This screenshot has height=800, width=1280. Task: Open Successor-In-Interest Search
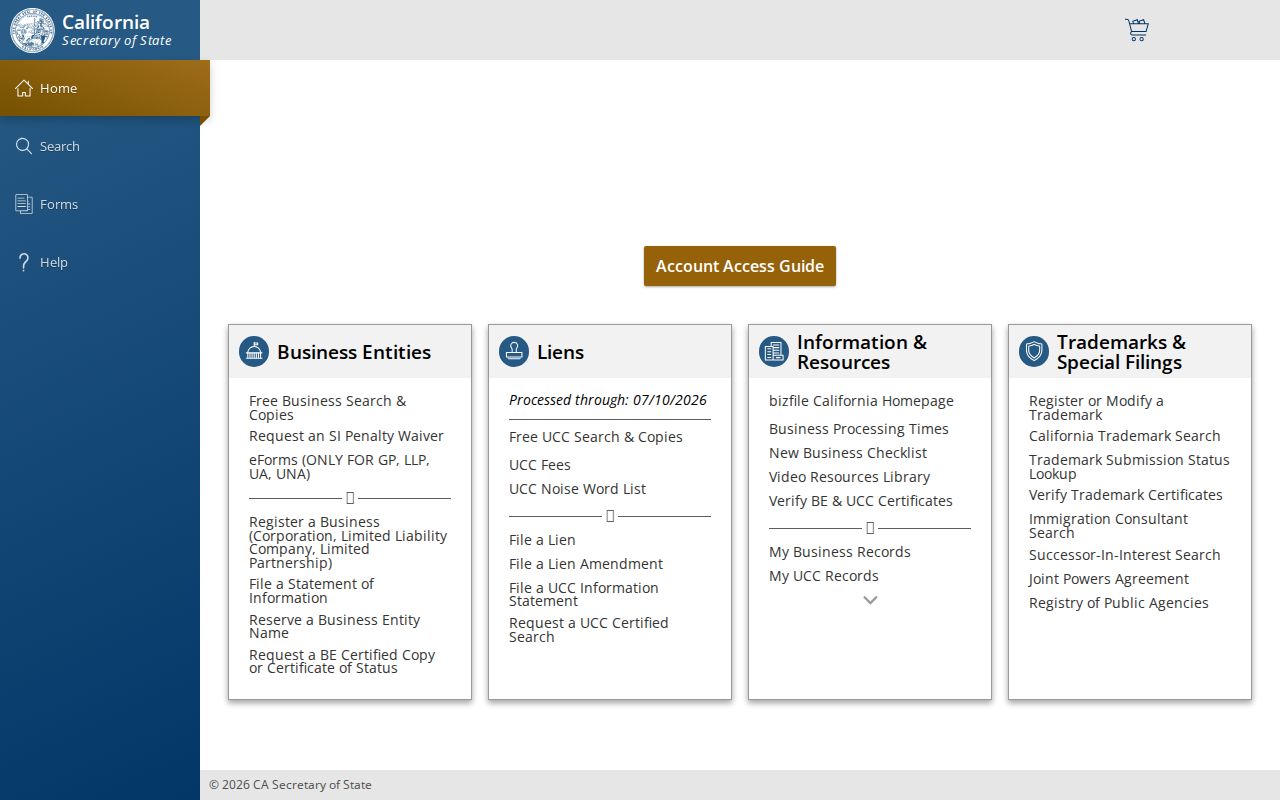(1125, 555)
